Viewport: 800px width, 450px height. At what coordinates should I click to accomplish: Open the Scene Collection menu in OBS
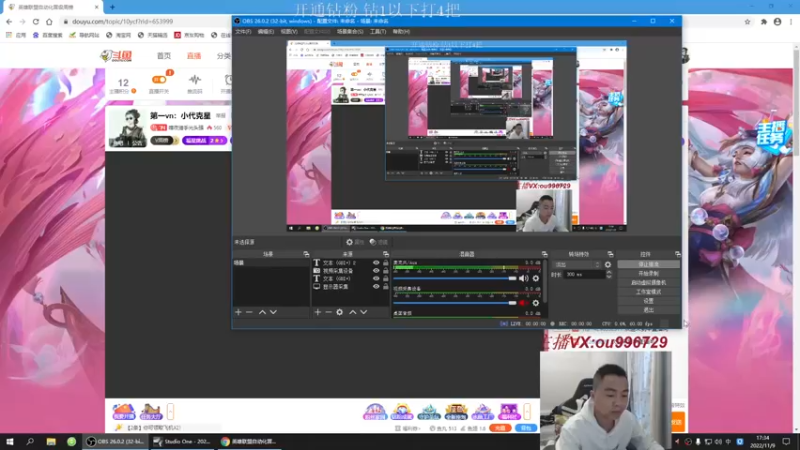pyautogui.click(x=350, y=32)
